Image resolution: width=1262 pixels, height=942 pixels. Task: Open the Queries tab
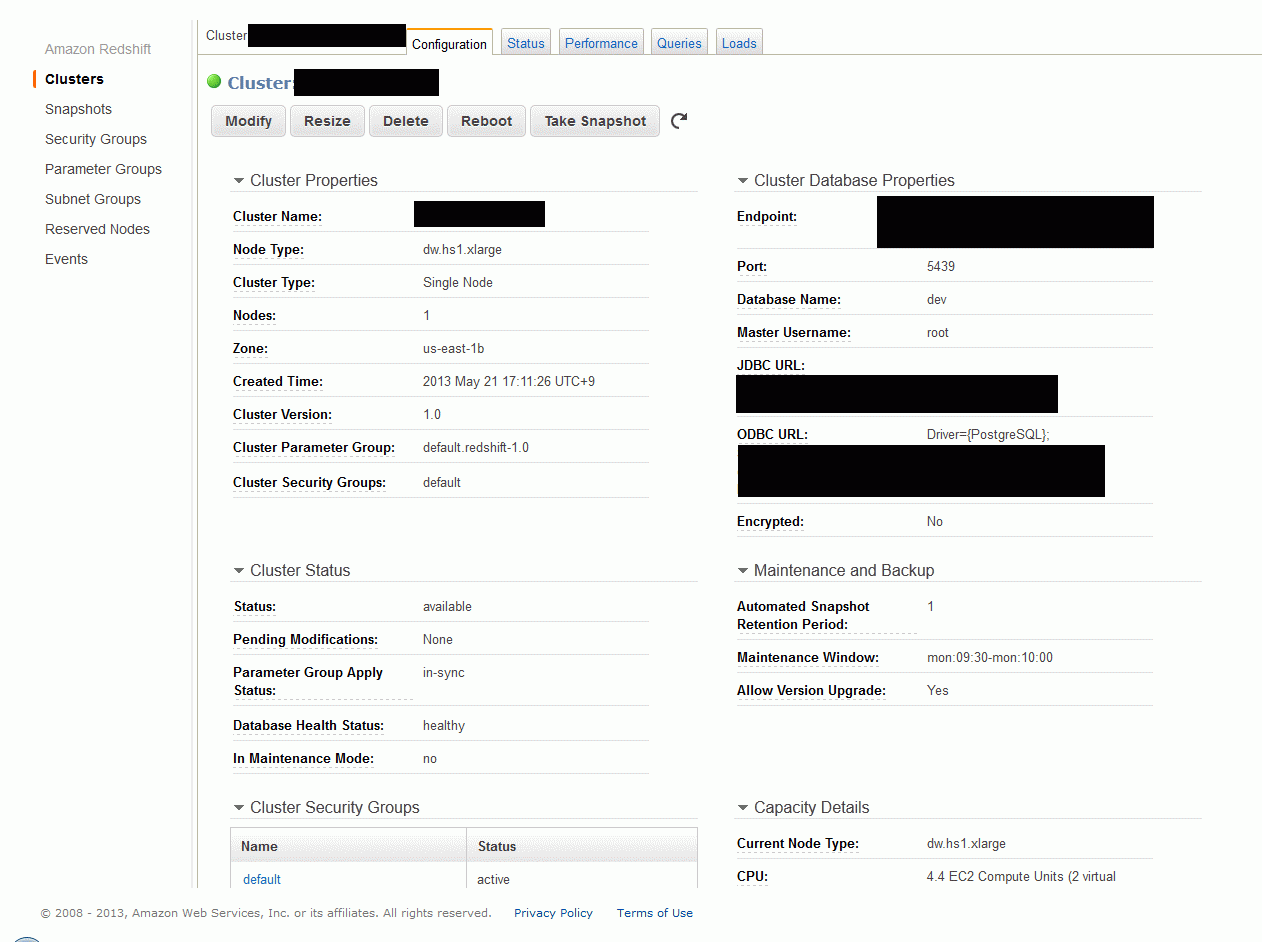pos(680,43)
